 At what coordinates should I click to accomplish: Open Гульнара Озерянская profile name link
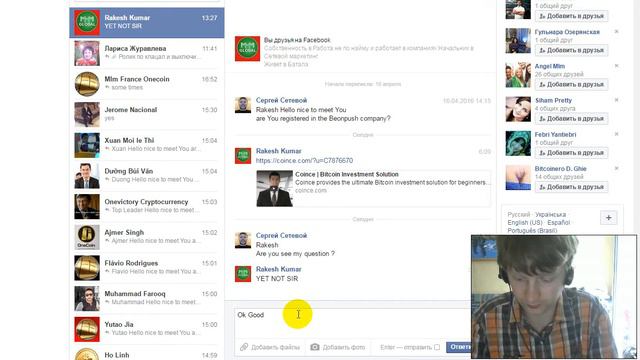click(x=567, y=32)
